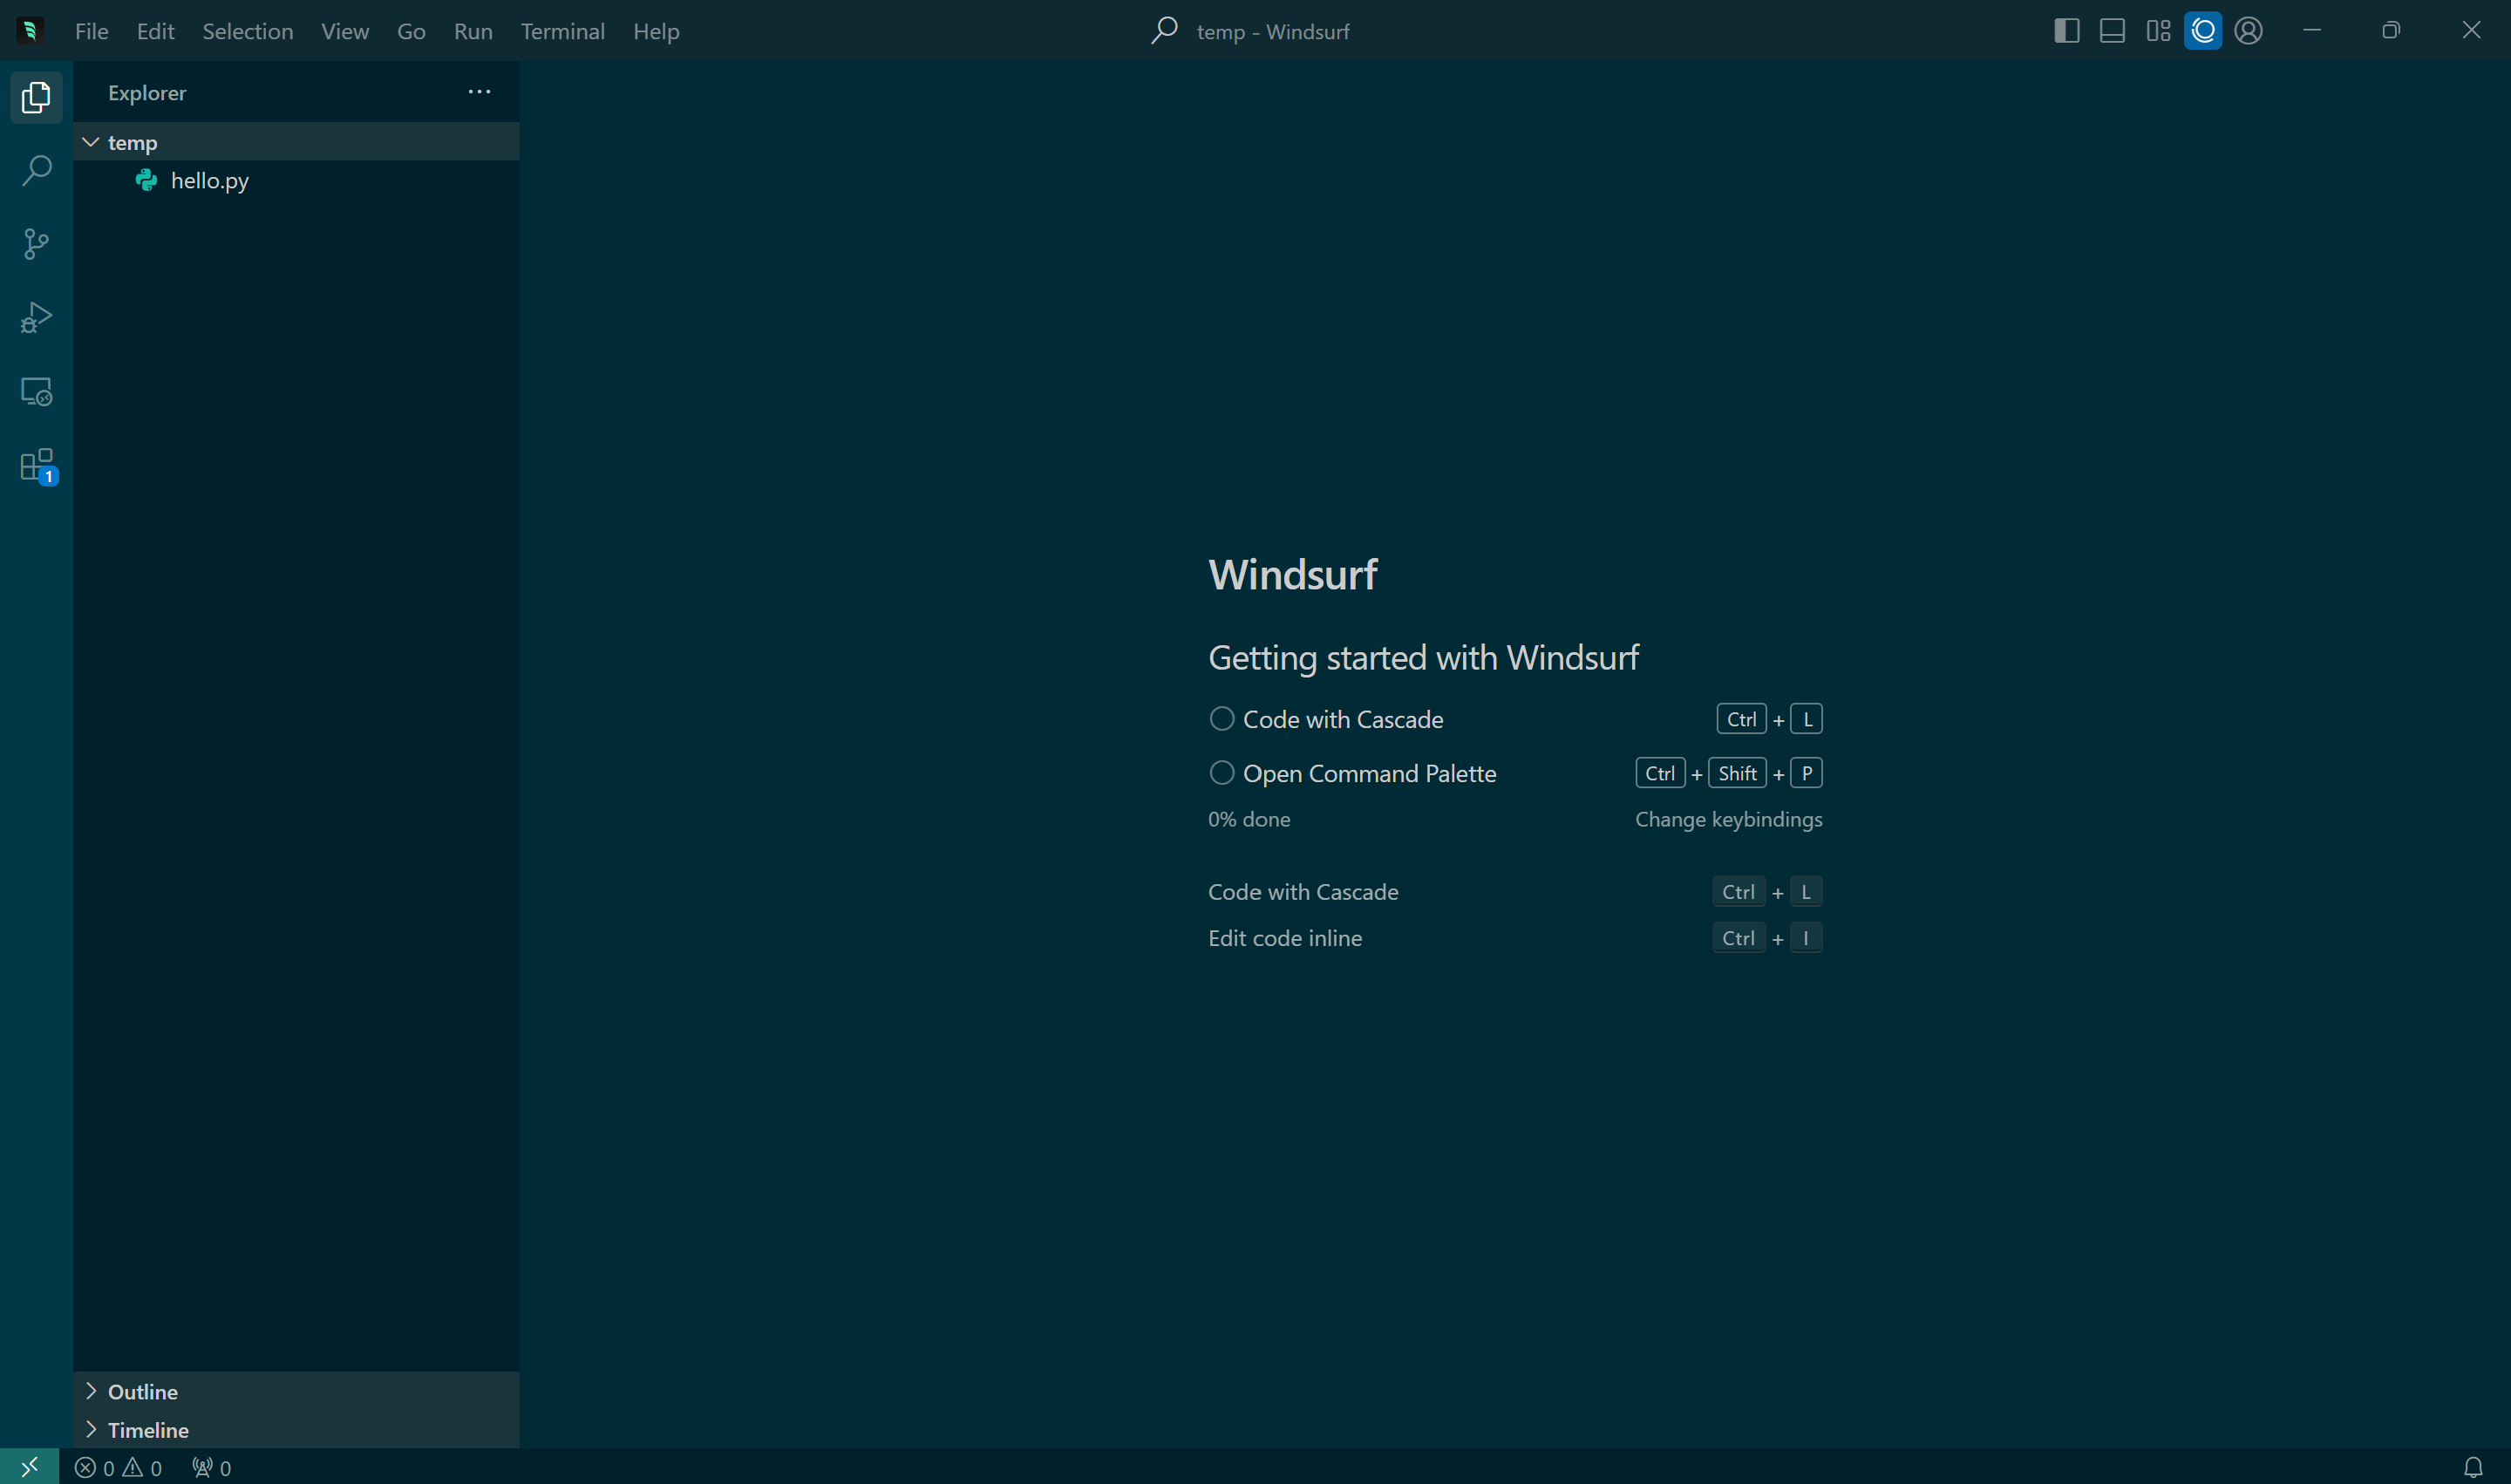
Task: Open the View menu
Action: 345,31
